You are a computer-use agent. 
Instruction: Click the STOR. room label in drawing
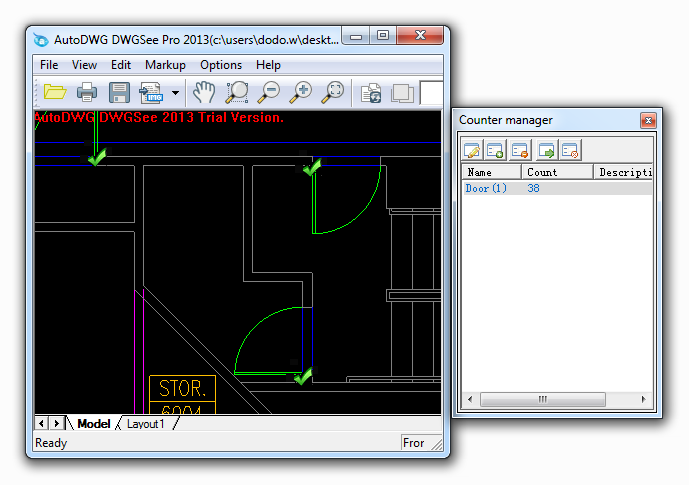[x=182, y=388]
